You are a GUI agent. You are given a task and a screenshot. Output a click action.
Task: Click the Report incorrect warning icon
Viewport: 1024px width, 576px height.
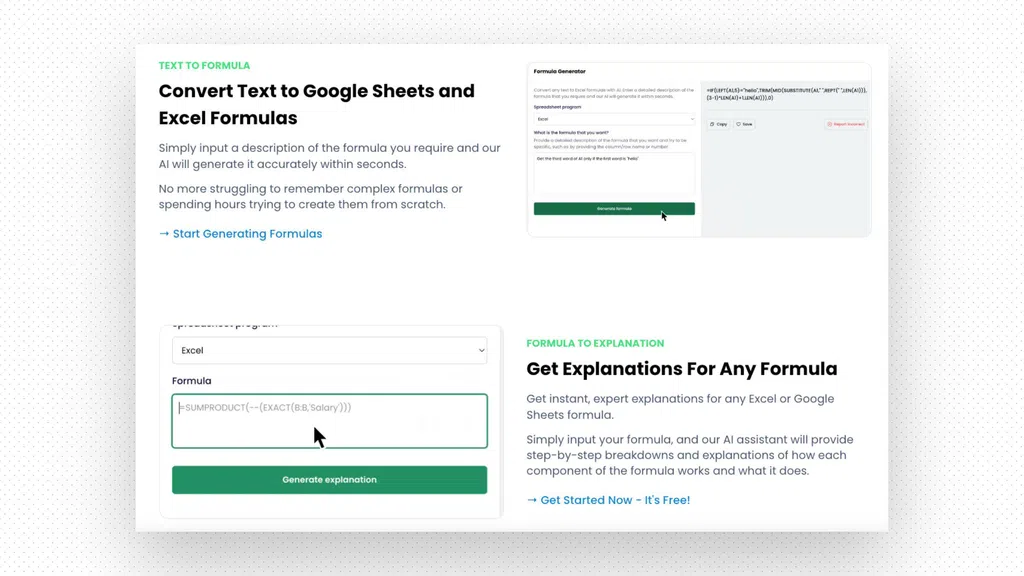(x=829, y=125)
